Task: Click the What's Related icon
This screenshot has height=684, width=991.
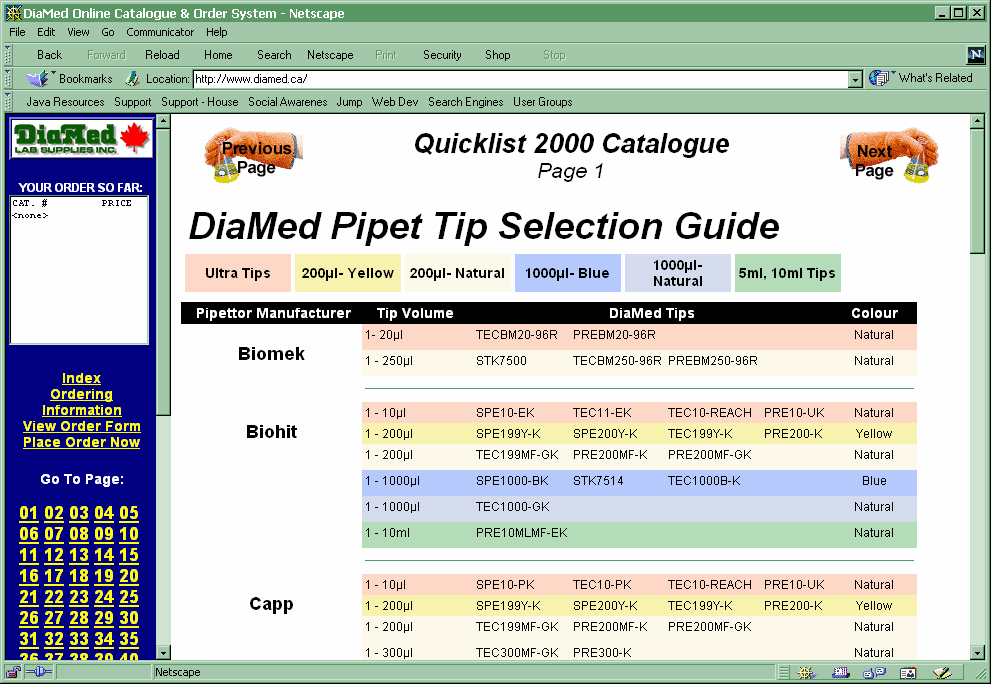Action: tap(880, 78)
